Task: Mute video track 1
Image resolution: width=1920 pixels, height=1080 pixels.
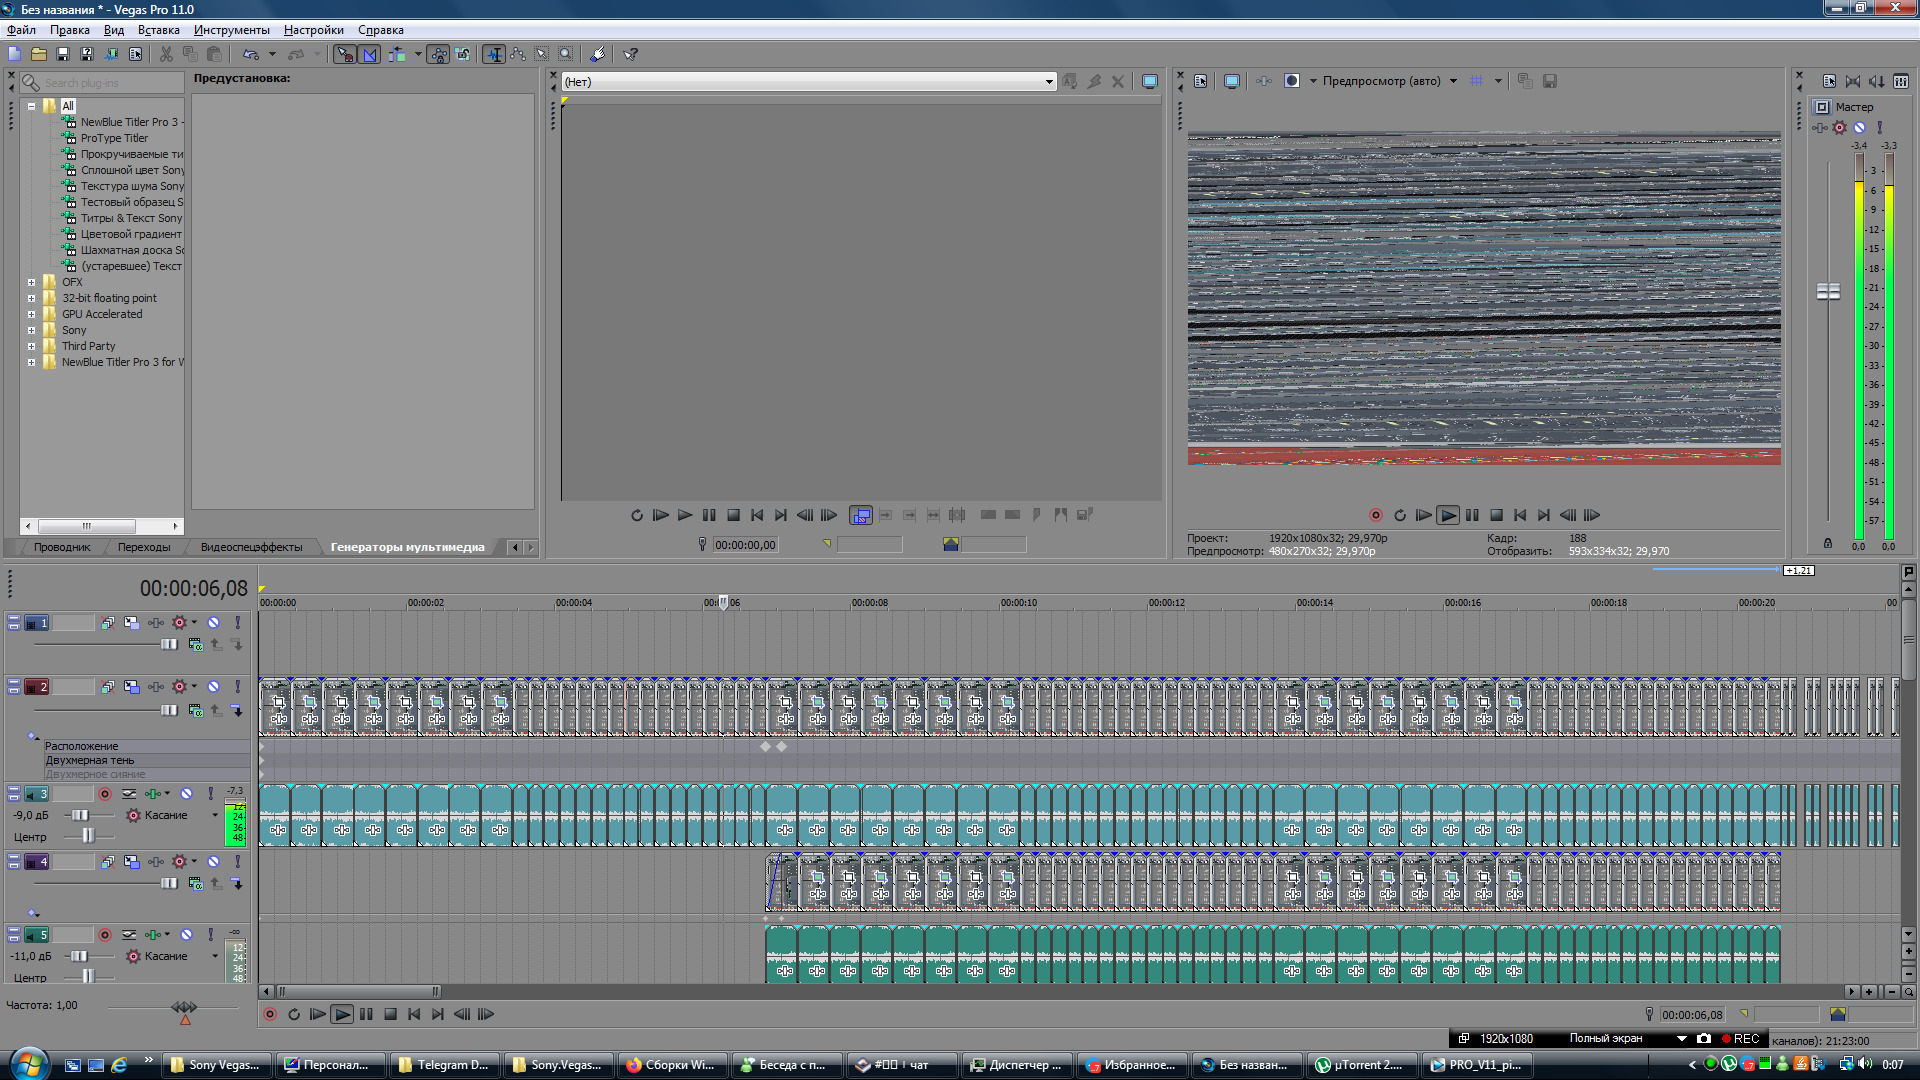Action: (x=213, y=622)
